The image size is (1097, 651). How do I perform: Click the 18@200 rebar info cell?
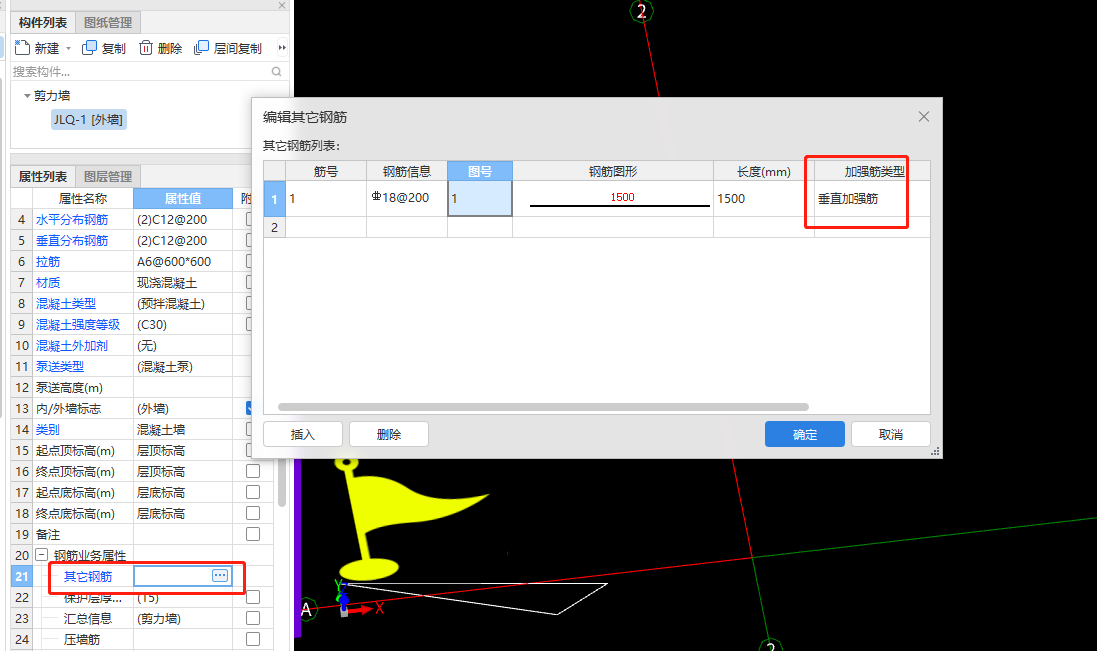407,199
